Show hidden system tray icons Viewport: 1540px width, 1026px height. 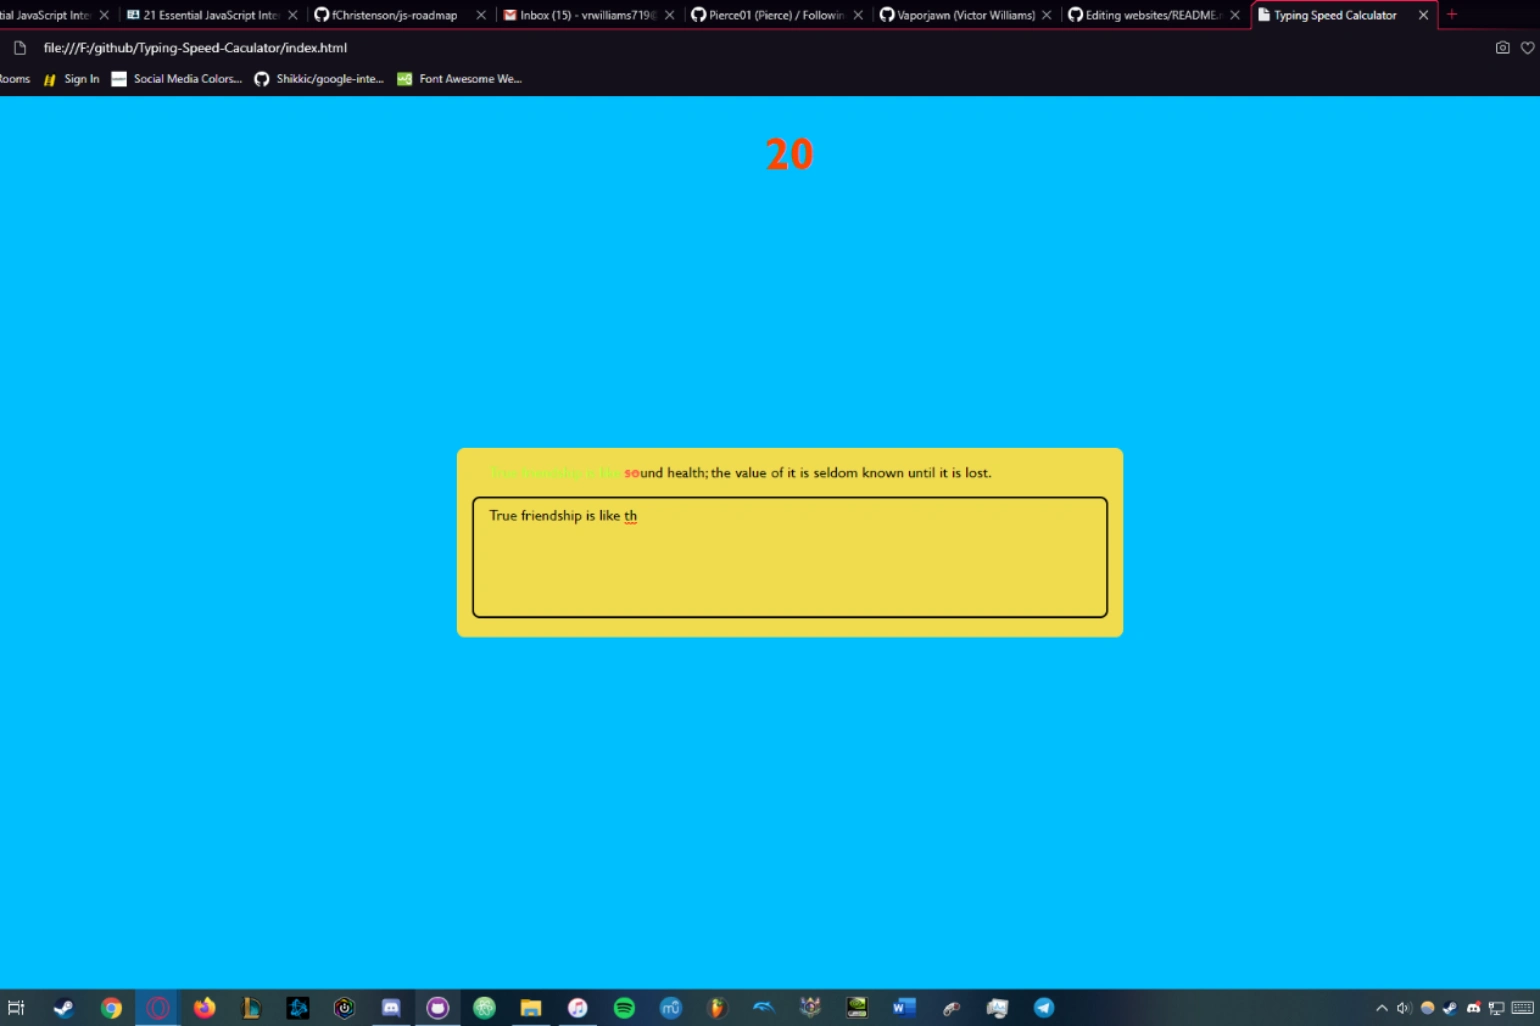[1382, 1008]
